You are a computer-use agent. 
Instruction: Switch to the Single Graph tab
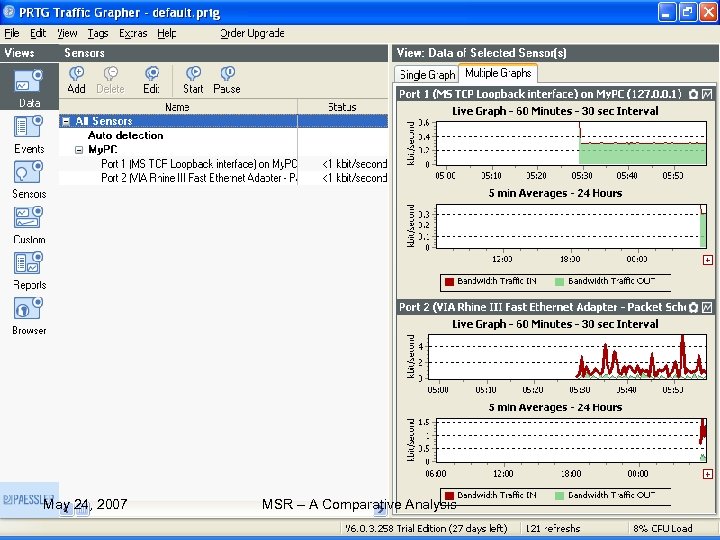(427, 74)
